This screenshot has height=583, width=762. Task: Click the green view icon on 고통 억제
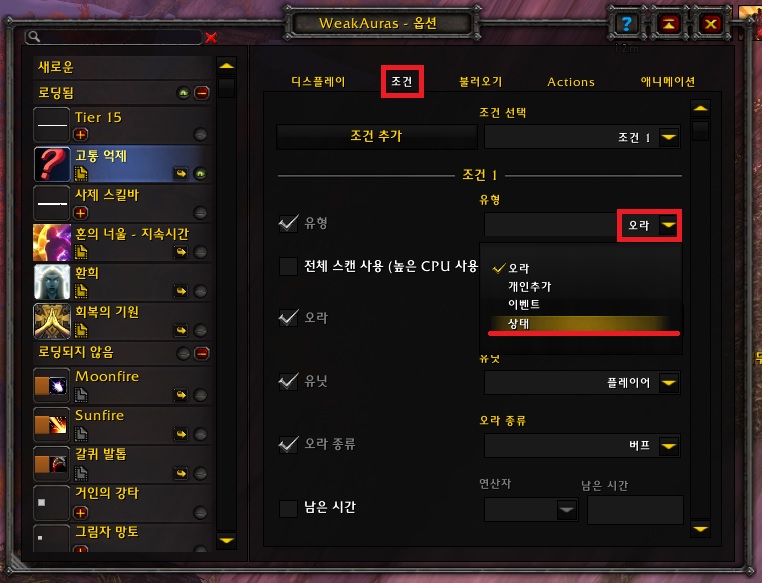pyautogui.click(x=200, y=173)
